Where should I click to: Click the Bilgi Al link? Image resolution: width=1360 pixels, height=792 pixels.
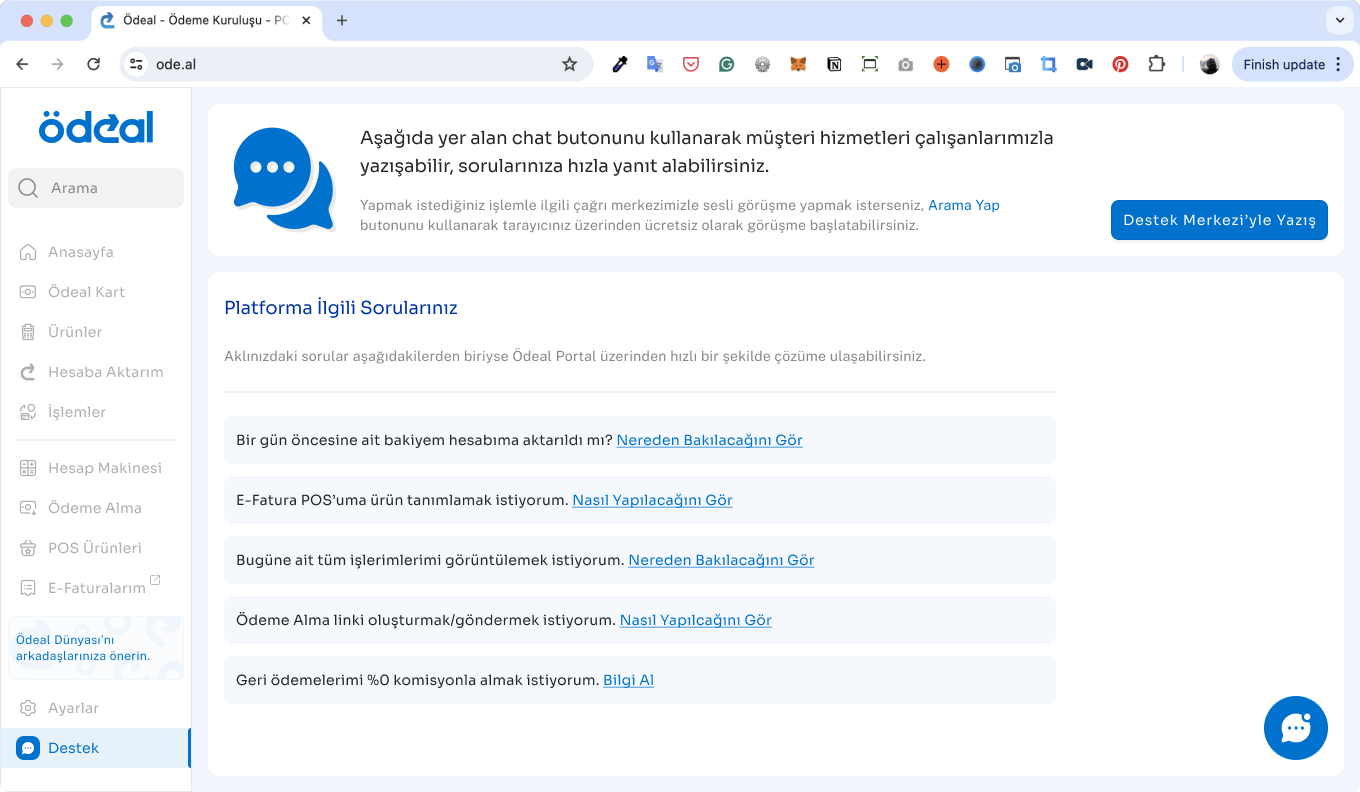pos(628,680)
